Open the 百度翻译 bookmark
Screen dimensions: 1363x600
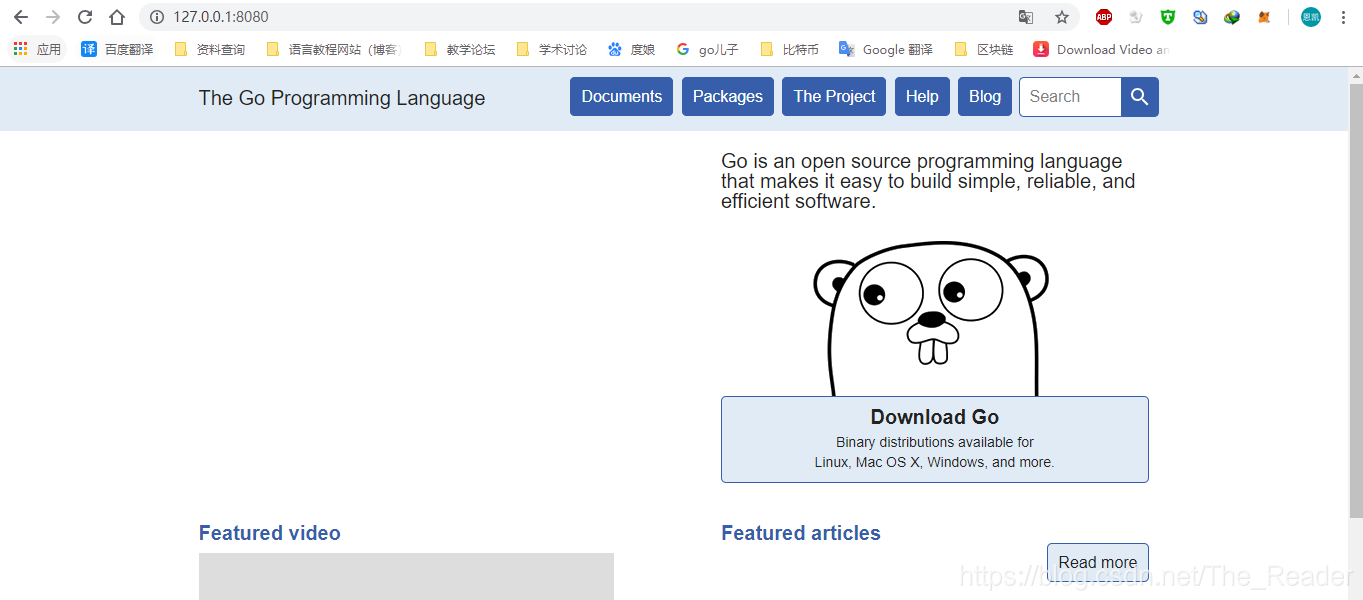118,49
